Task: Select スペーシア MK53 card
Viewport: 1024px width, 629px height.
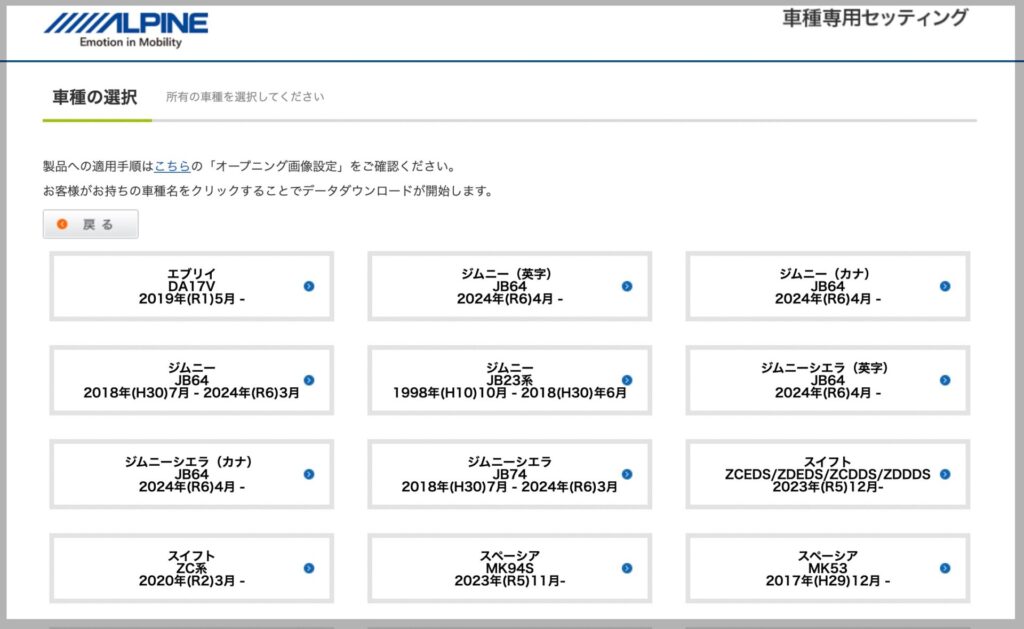Action: pos(827,568)
